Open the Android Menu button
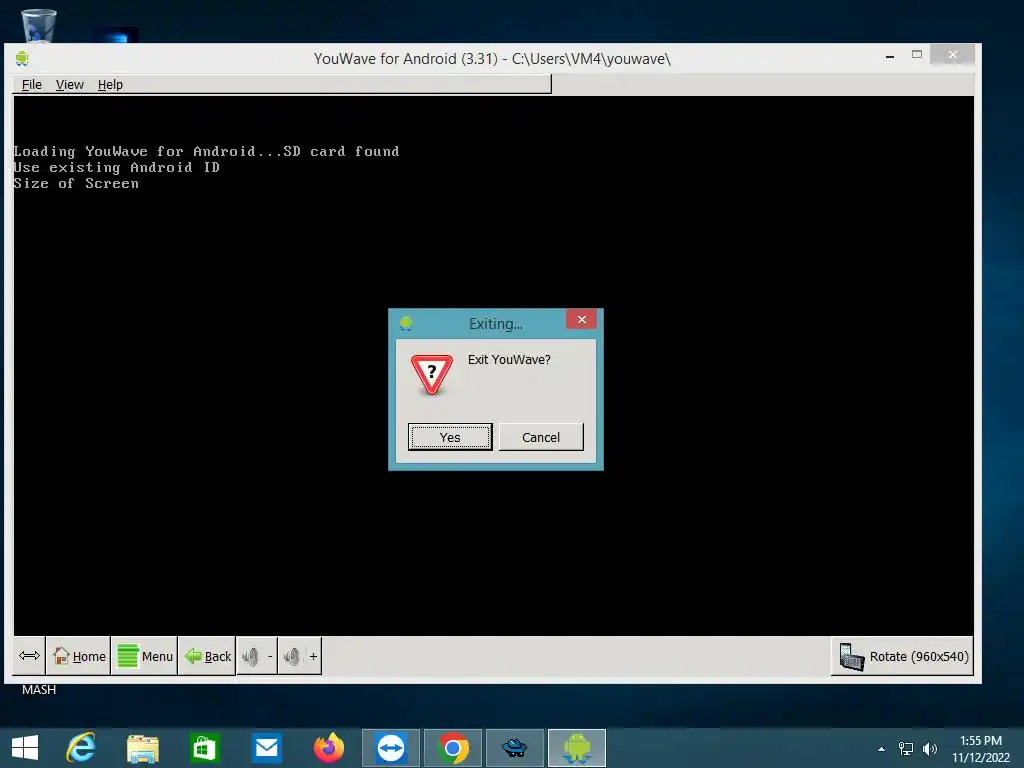The width and height of the screenshot is (1024, 768). point(144,656)
